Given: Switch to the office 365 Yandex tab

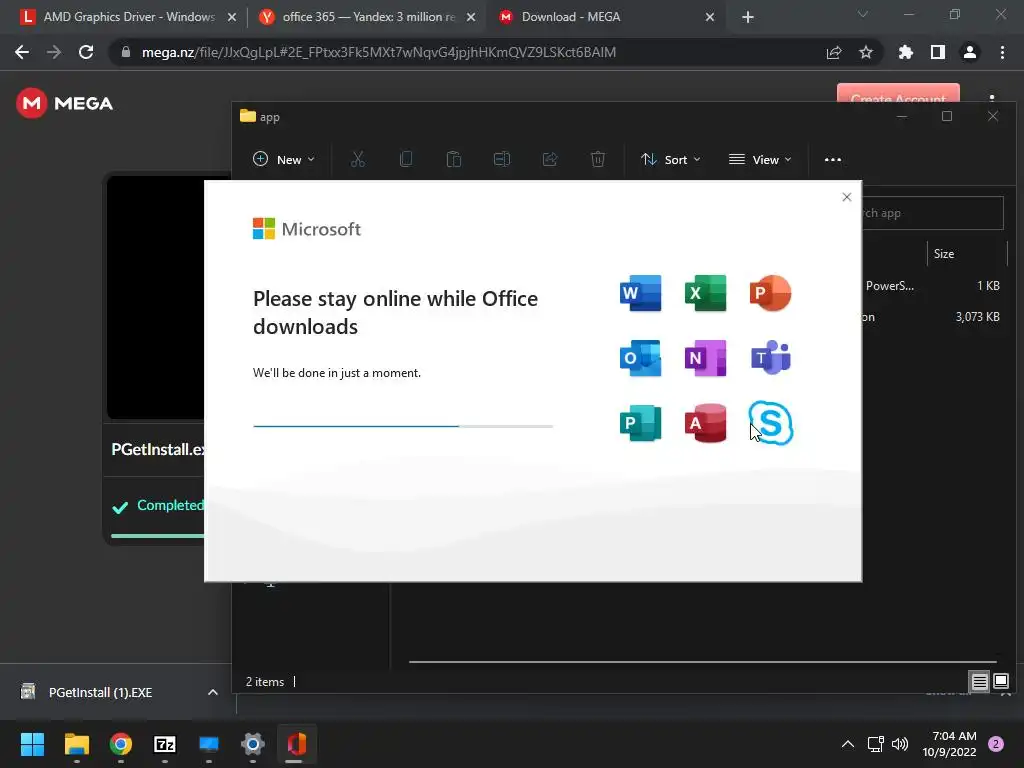Looking at the screenshot, I should (x=368, y=17).
